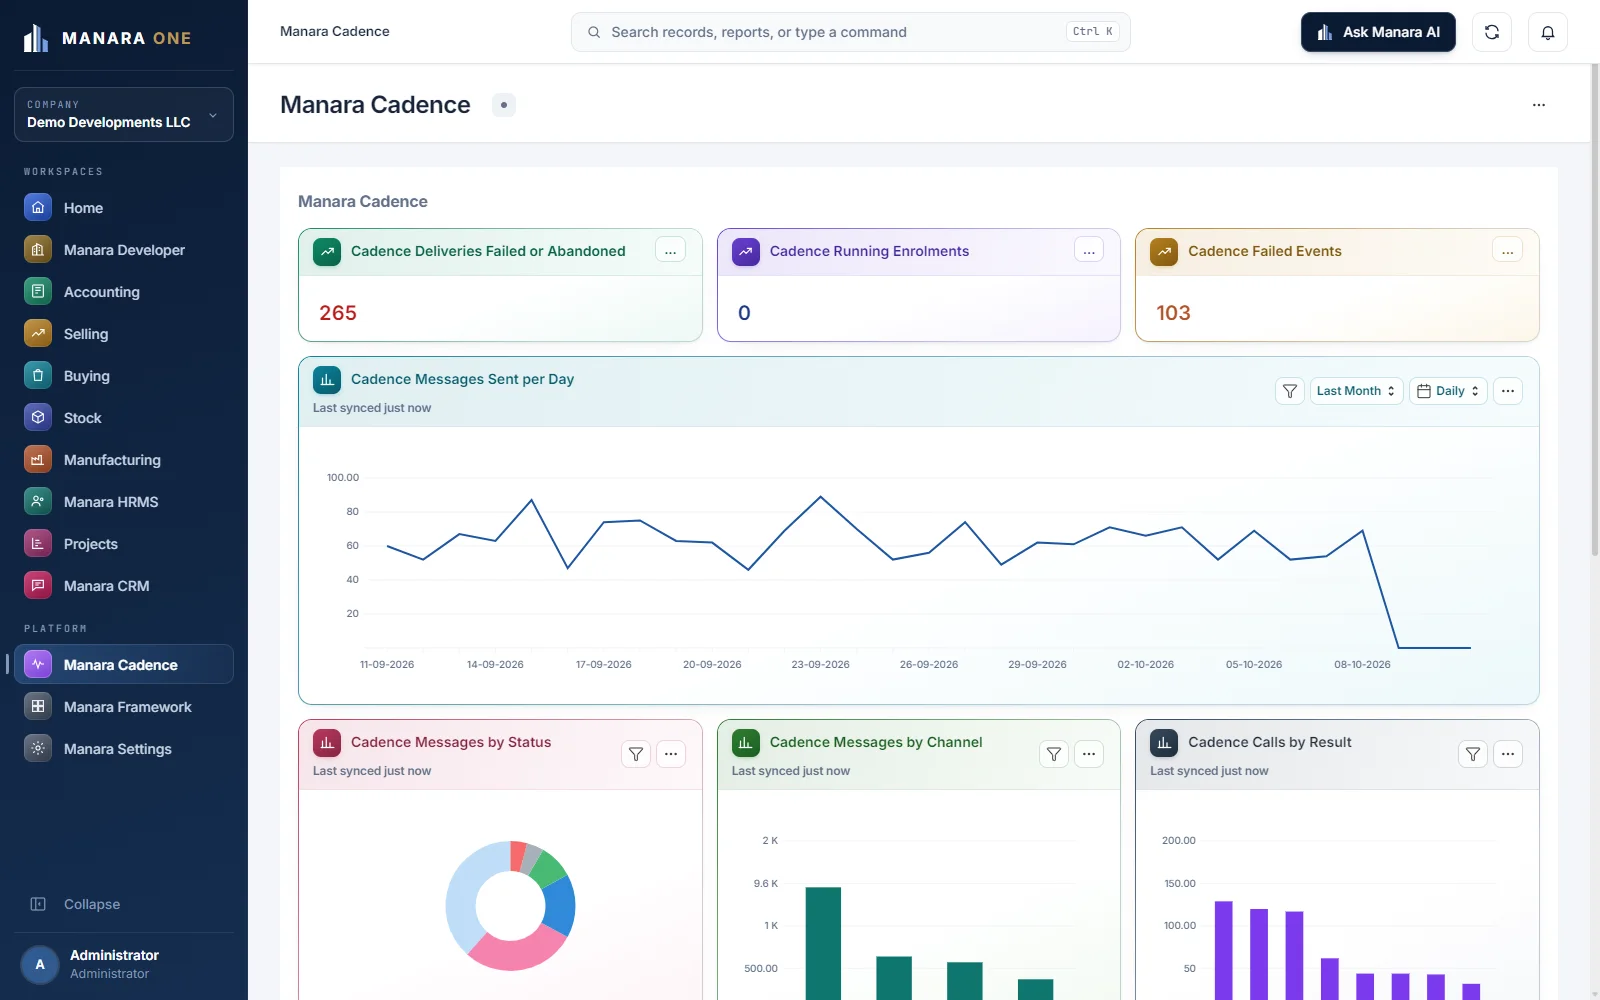Click the 265 failed deliveries value
Image resolution: width=1600 pixels, height=1000 pixels.
pyautogui.click(x=338, y=313)
